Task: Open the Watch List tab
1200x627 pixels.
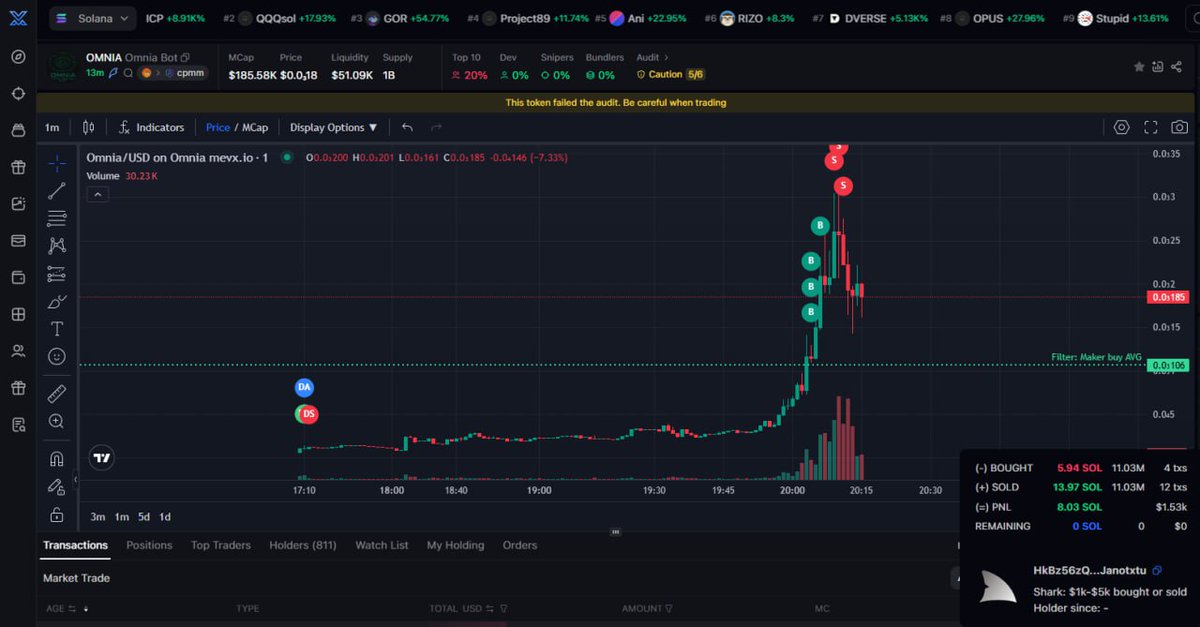Action: [382, 545]
